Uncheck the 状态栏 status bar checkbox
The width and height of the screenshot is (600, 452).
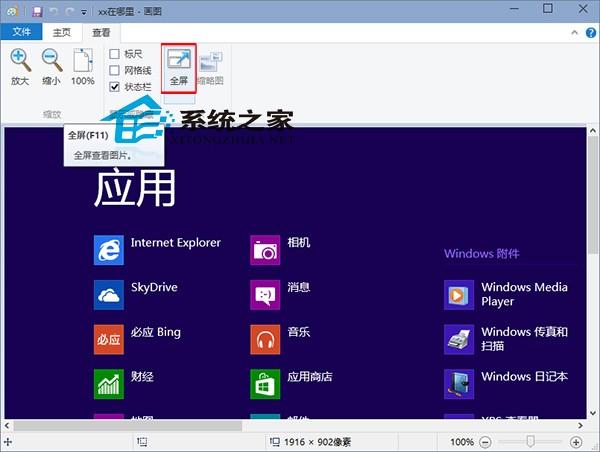(x=115, y=87)
